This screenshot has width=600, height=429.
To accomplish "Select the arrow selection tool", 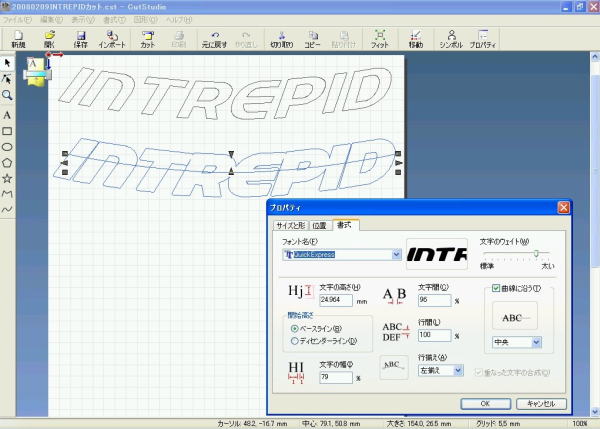I will tap(7, 63).
